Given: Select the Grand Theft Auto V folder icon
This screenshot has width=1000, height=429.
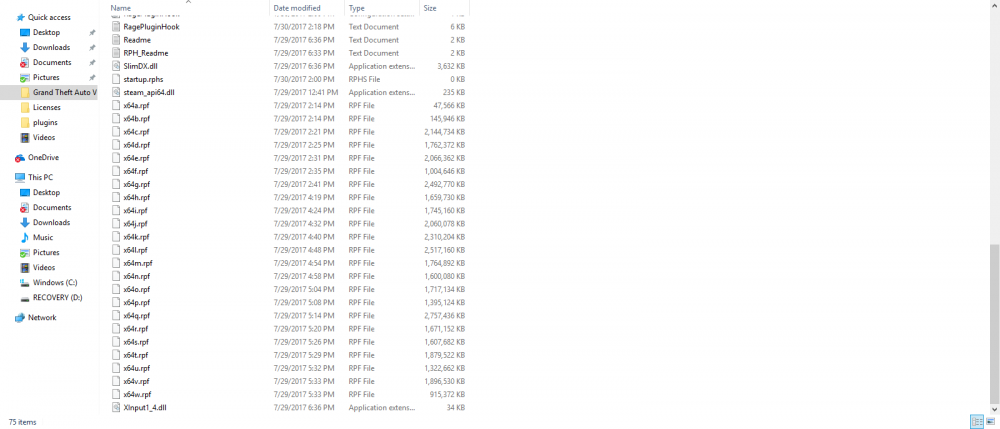Looking at the screenshot, I should pos(25,92).
